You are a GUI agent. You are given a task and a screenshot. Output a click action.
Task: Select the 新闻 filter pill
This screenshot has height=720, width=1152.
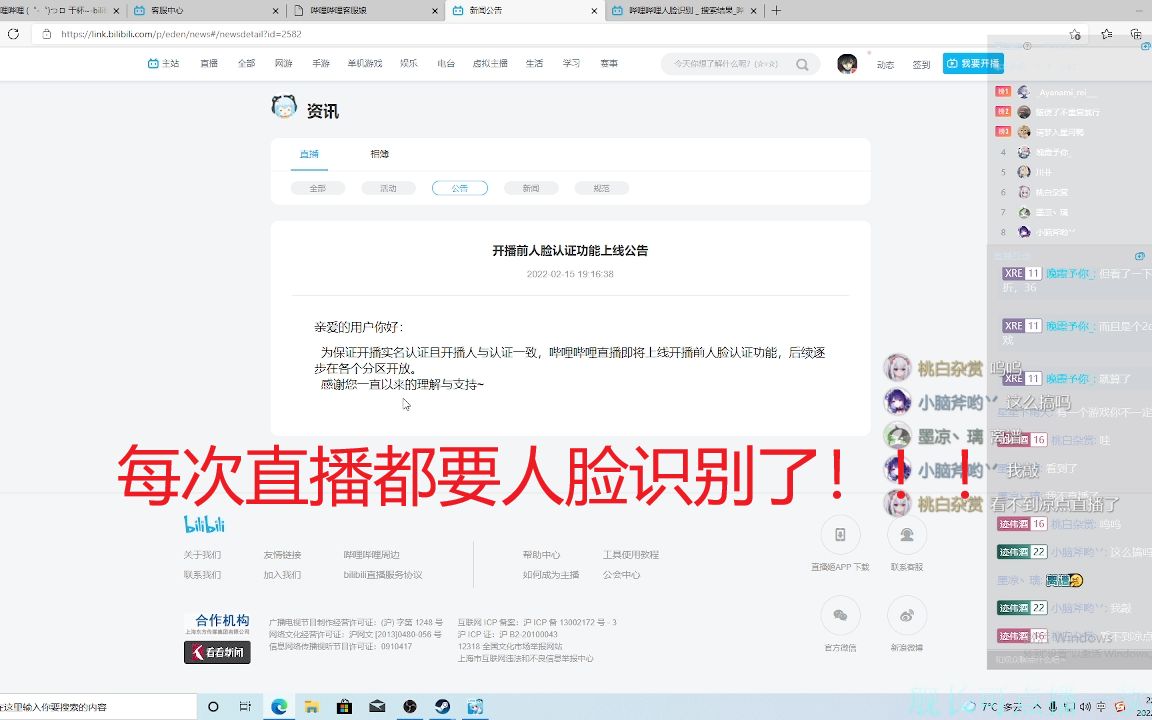click(530, 187)
